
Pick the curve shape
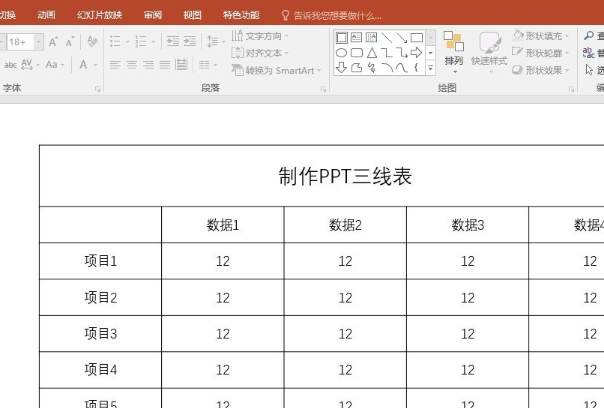click(401, 68)
